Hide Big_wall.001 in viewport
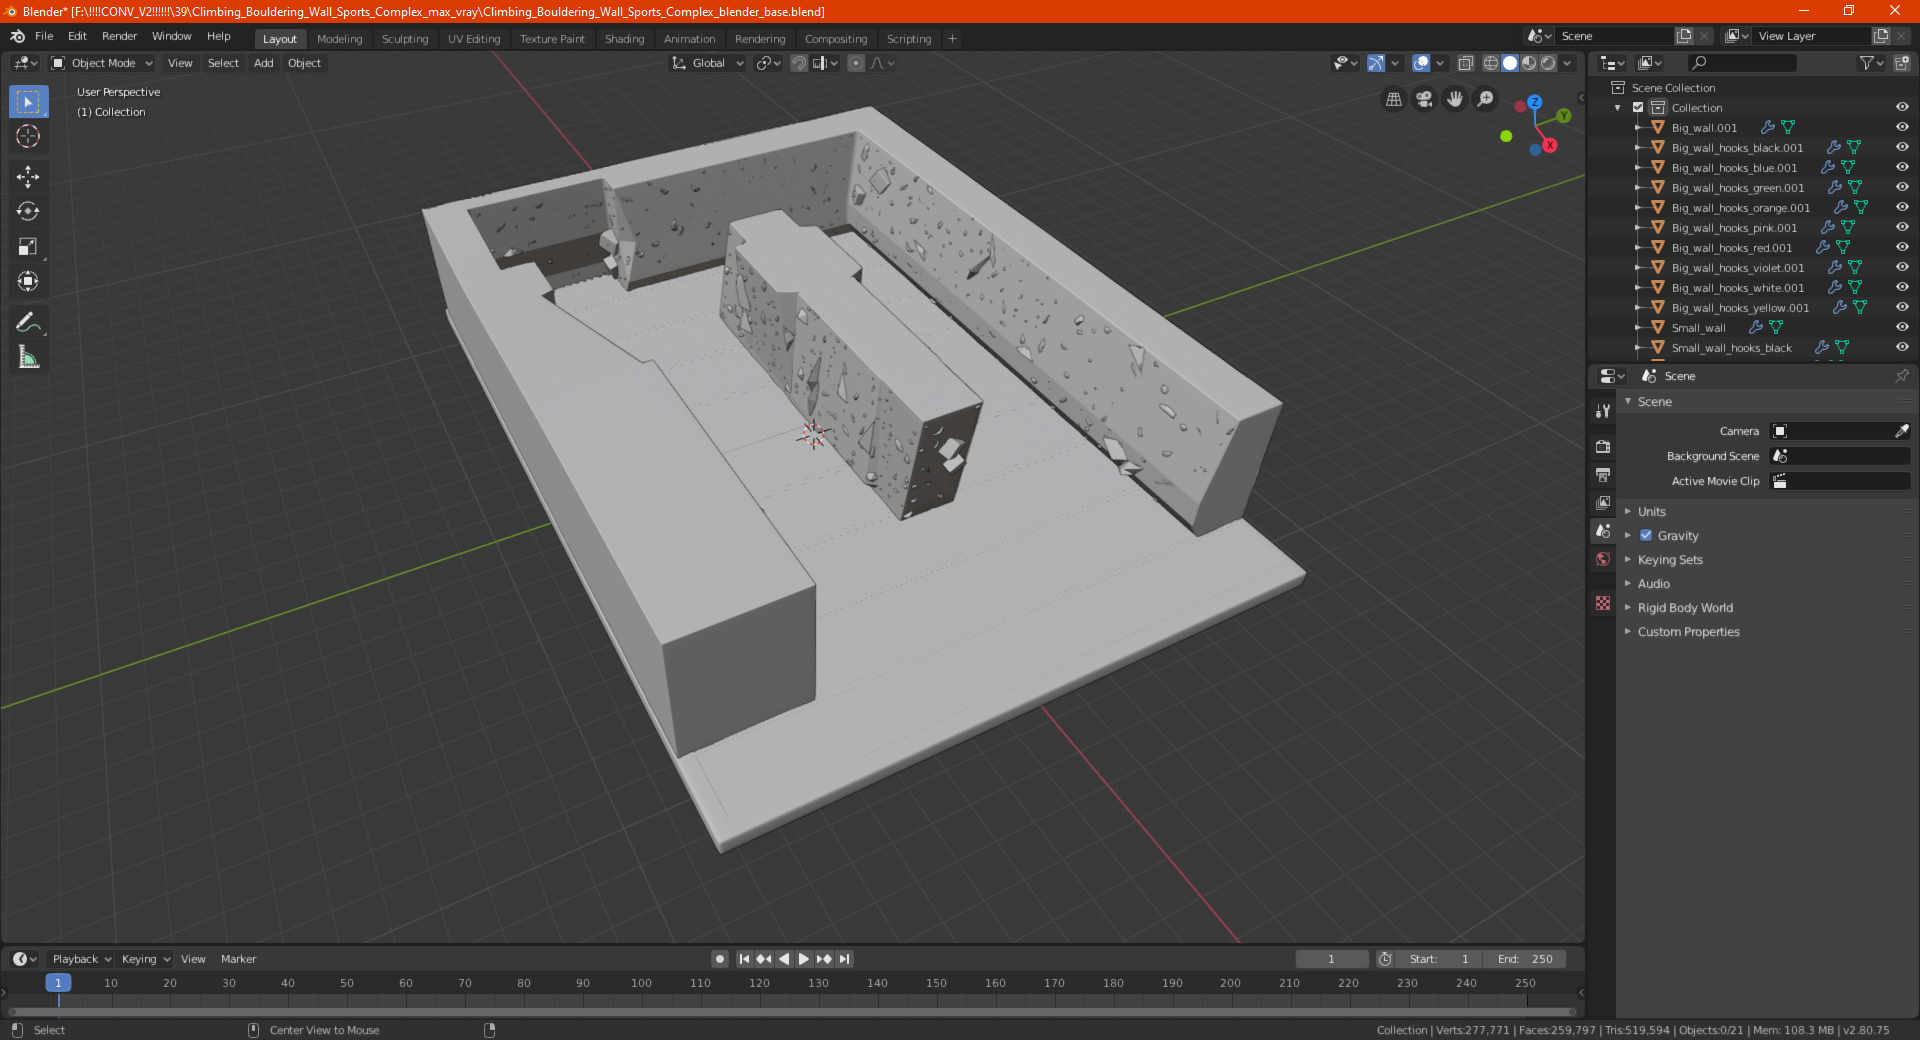The image size is (1920, 1040). [x=1902, y=127]
